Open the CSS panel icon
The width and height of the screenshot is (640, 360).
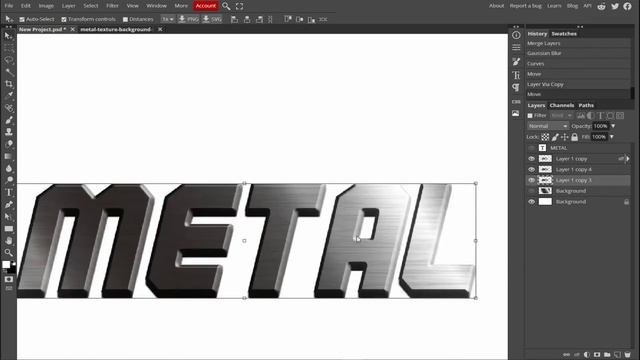point(516,102)
